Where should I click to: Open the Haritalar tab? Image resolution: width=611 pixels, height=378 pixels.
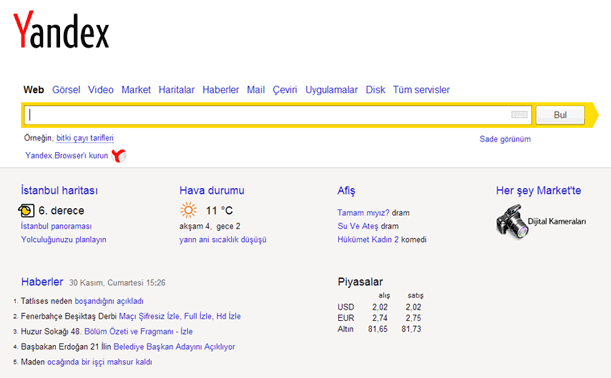[x=176, y=90]
